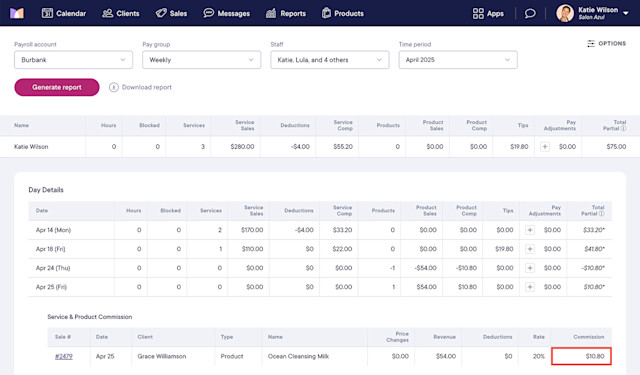Add pay adjustment for Apr 24 row
This screenshot has height=375, width=640.
(530, 268)
